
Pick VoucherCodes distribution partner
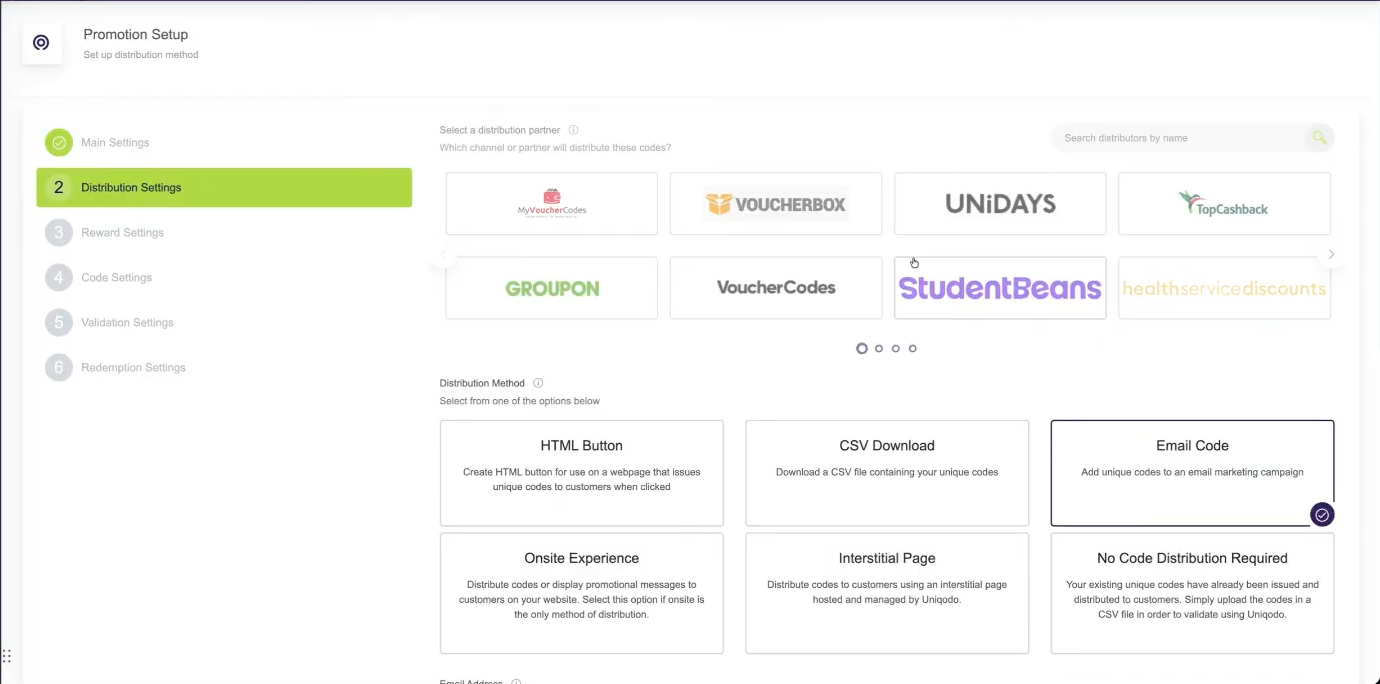(x=776, y=288)
